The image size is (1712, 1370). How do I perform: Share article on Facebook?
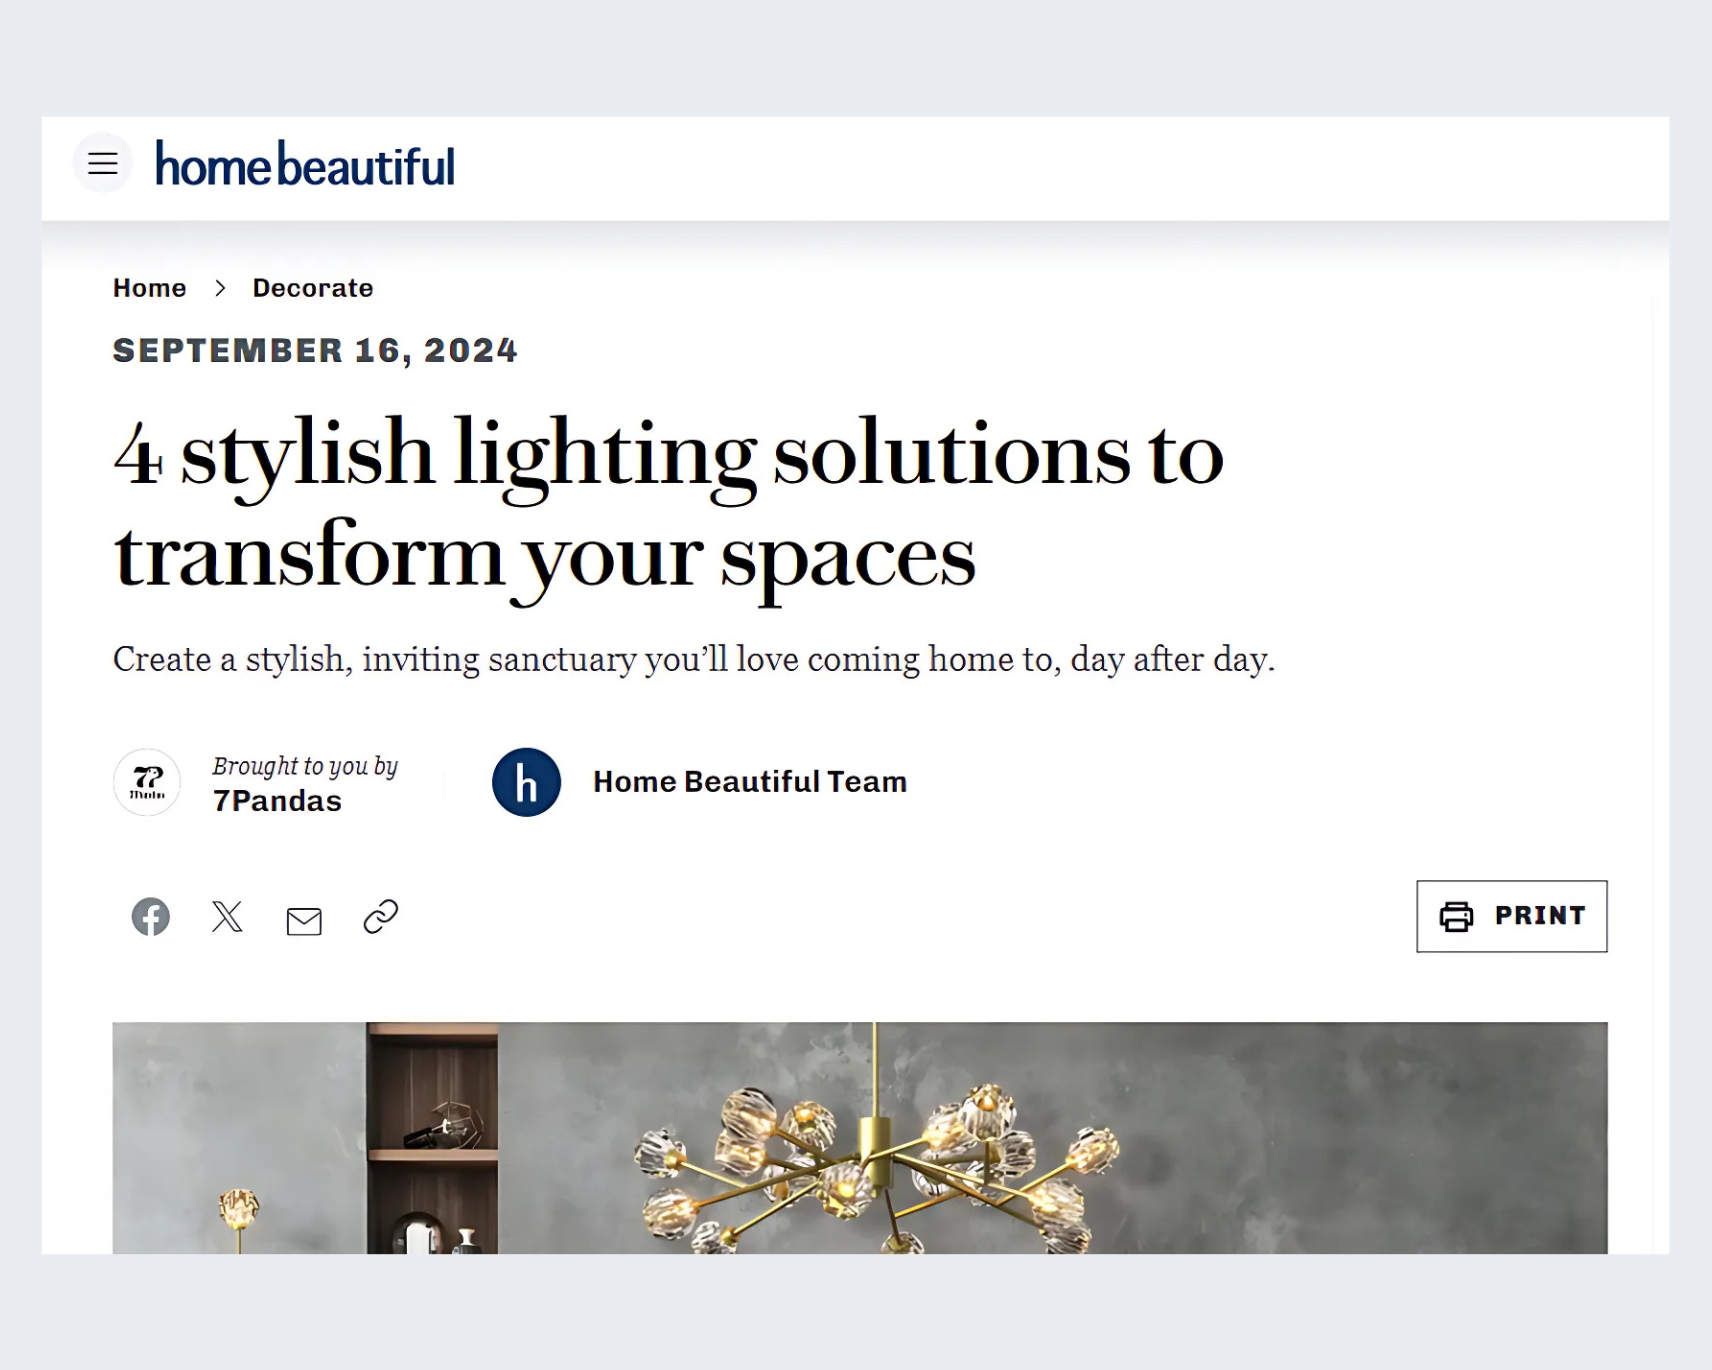[151, 917]
